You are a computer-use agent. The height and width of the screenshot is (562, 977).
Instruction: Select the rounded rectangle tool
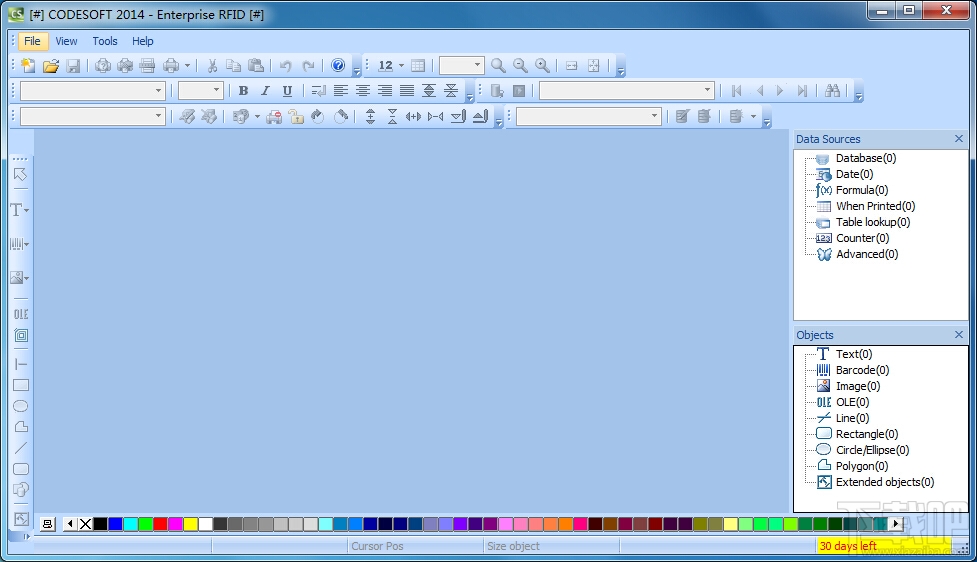[21, 469]
